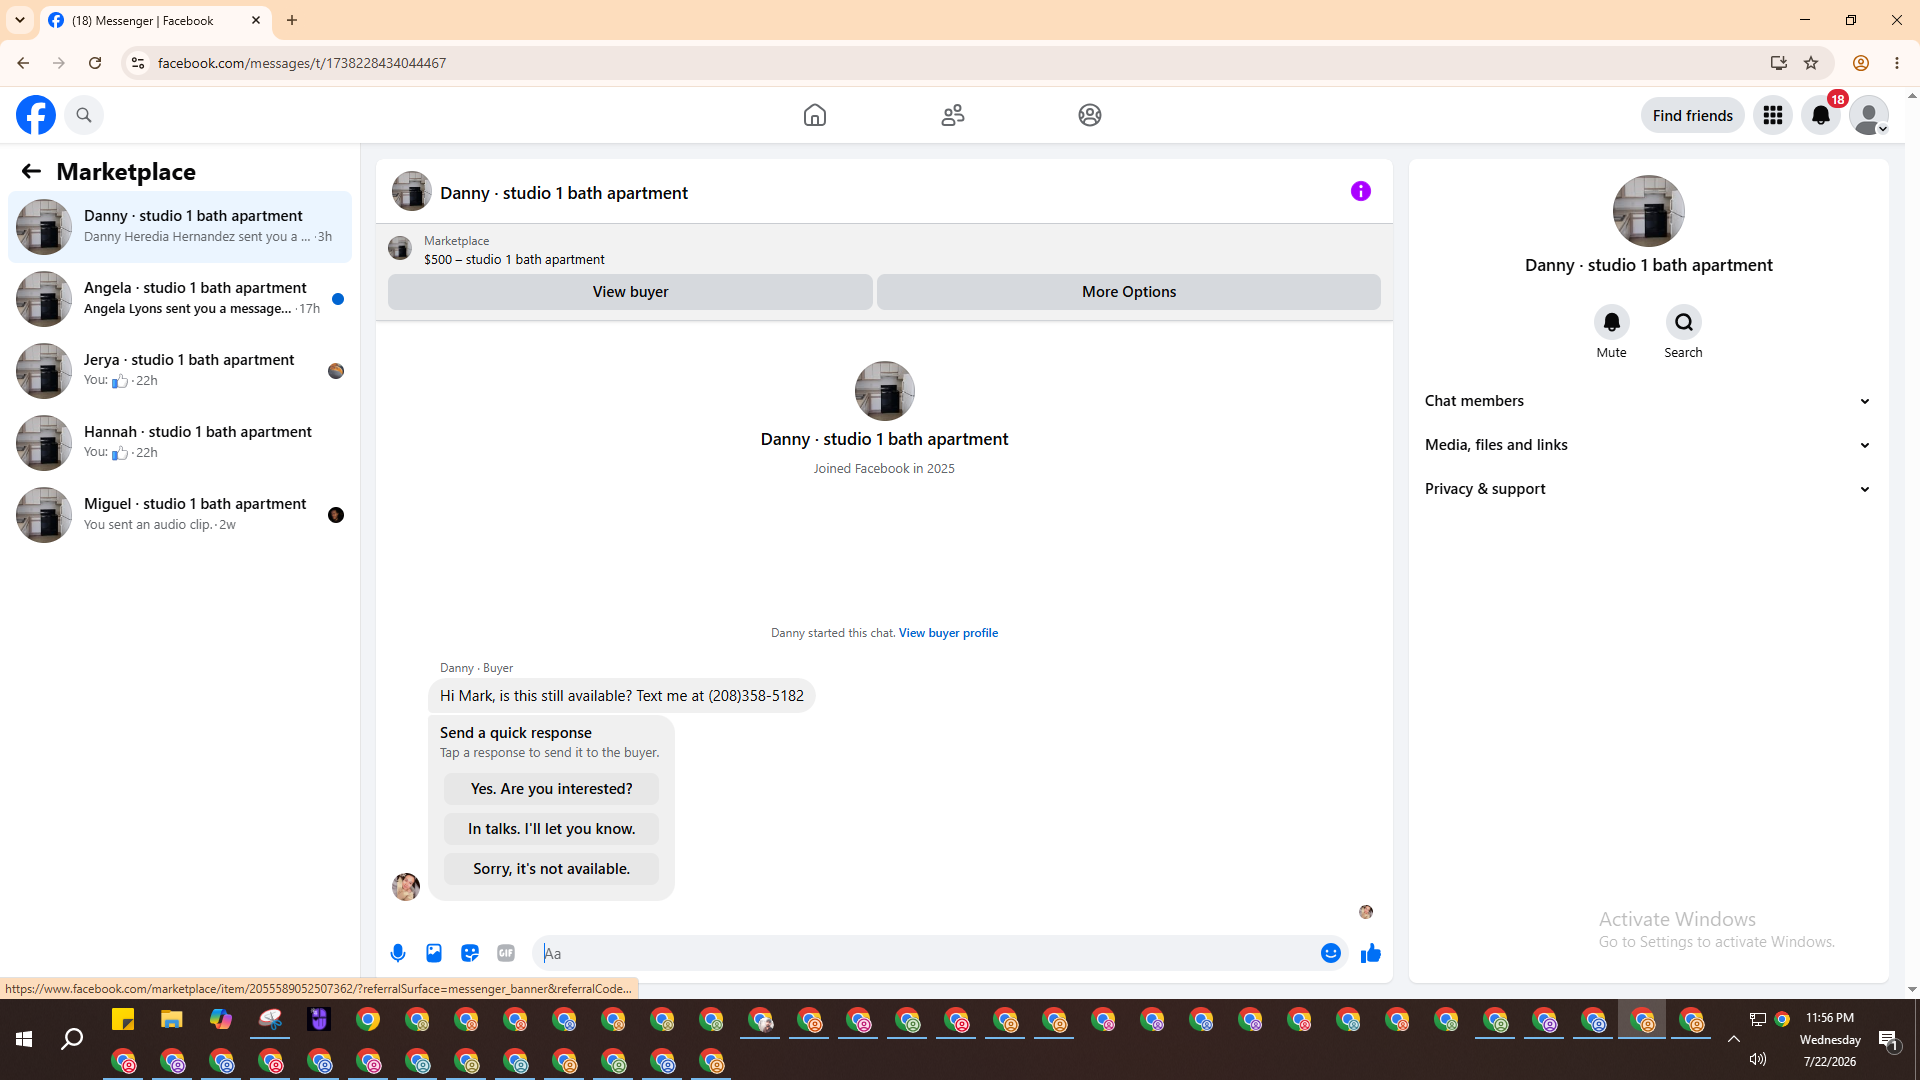
Task: Attach a photo using the image icon
Action: click(x=434, y=953)
